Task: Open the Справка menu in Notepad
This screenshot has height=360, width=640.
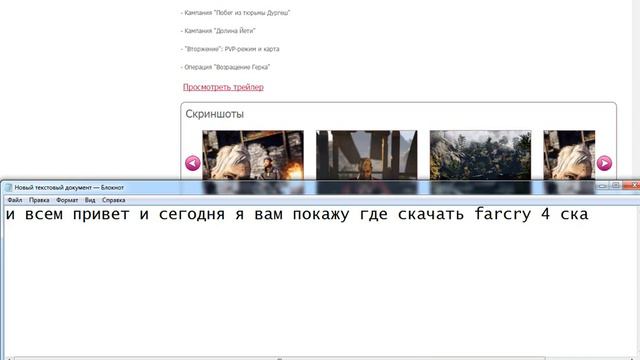Action: pos(113,200)
